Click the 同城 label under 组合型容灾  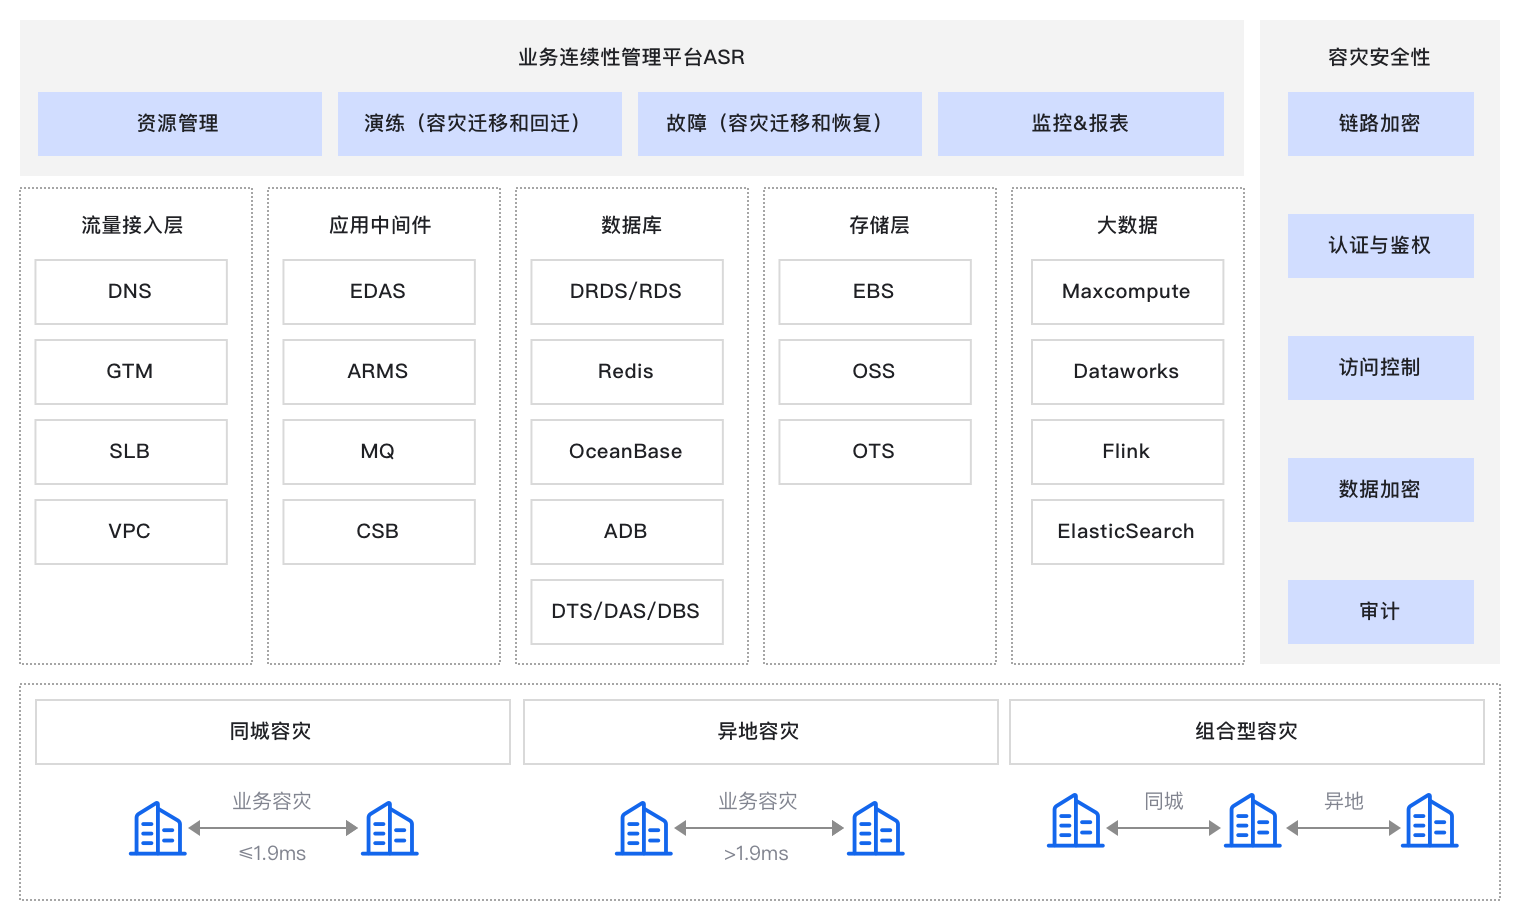coord(1164,802)
